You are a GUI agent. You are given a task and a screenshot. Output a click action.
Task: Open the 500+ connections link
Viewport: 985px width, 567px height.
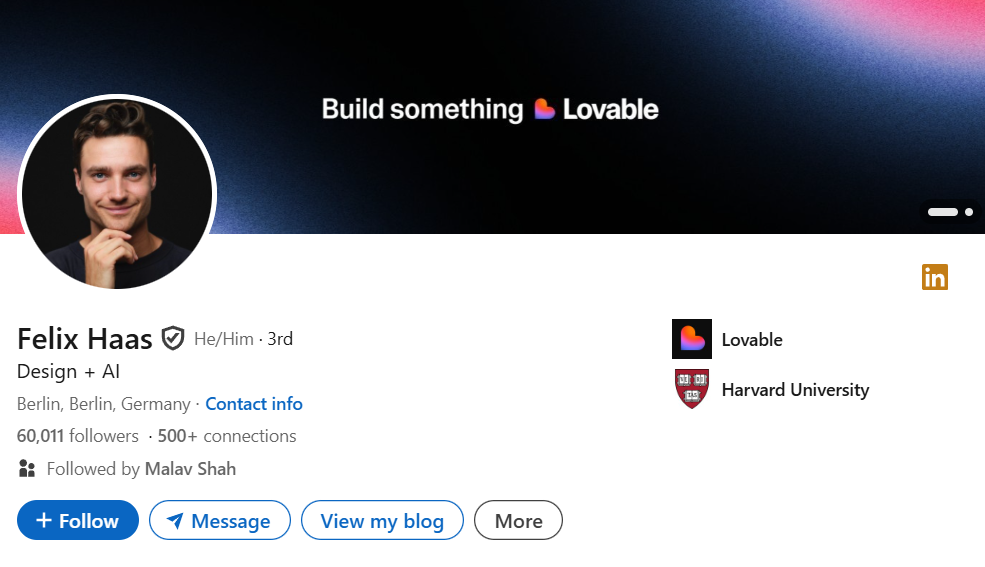tap(227, 436)
